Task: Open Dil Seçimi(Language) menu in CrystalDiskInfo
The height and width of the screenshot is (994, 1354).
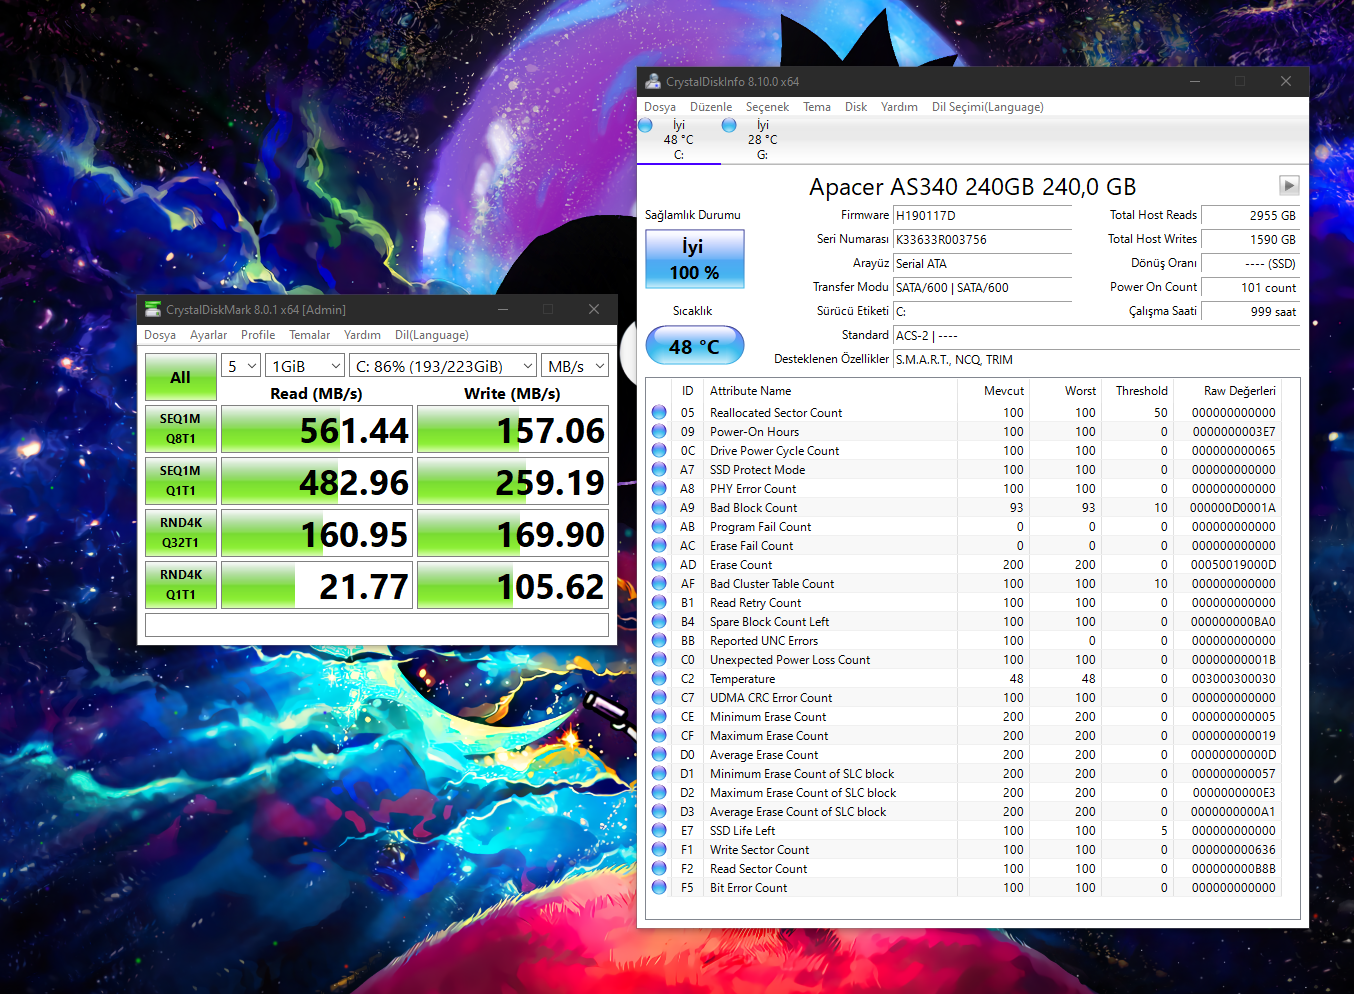Action: (x=988, y=107)
